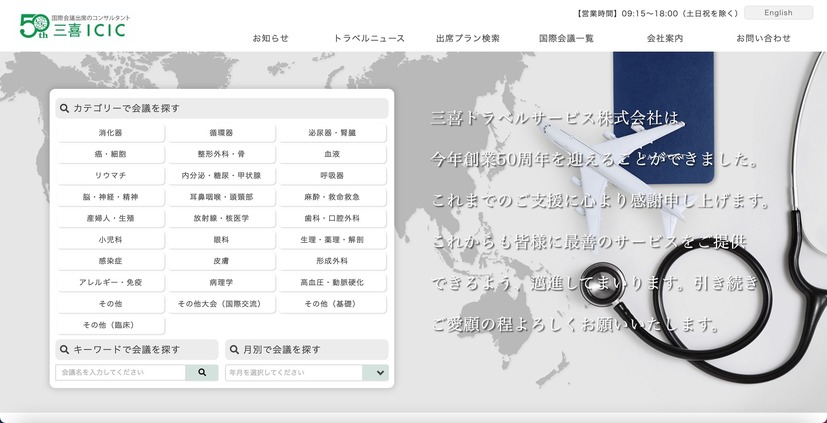The image size is (827, 423).
Task: Open the トラベルニュース menu item
Action: 369,38
